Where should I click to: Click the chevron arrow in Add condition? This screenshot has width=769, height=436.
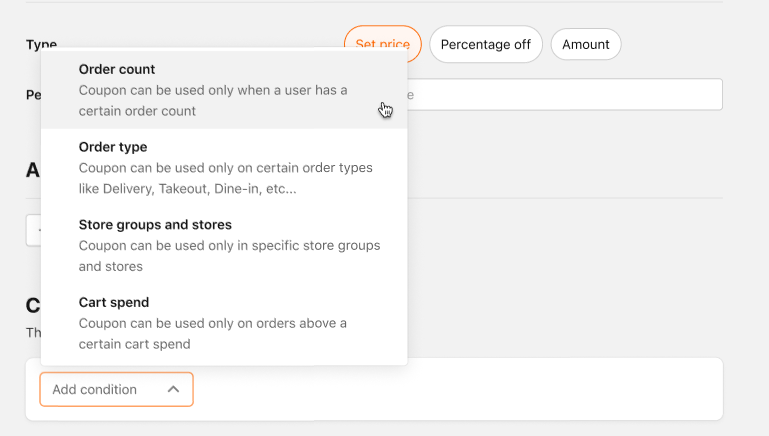(173, 390)
